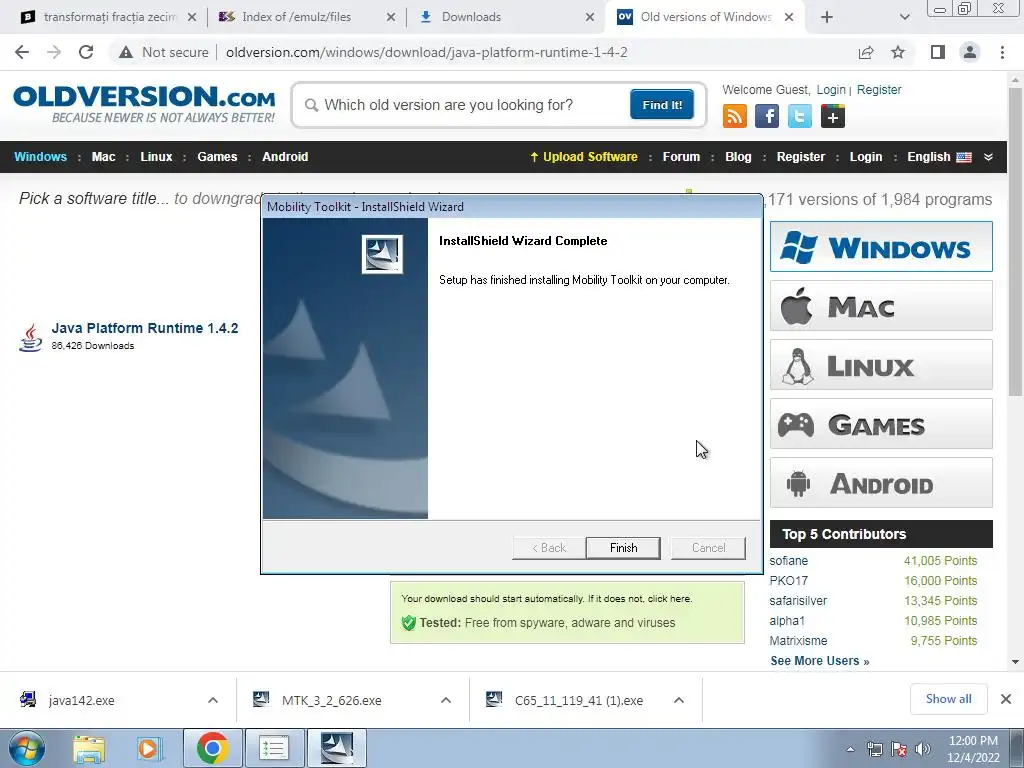Expand java142.exe download options
The image size is (1024, 768).
point(213,700)
